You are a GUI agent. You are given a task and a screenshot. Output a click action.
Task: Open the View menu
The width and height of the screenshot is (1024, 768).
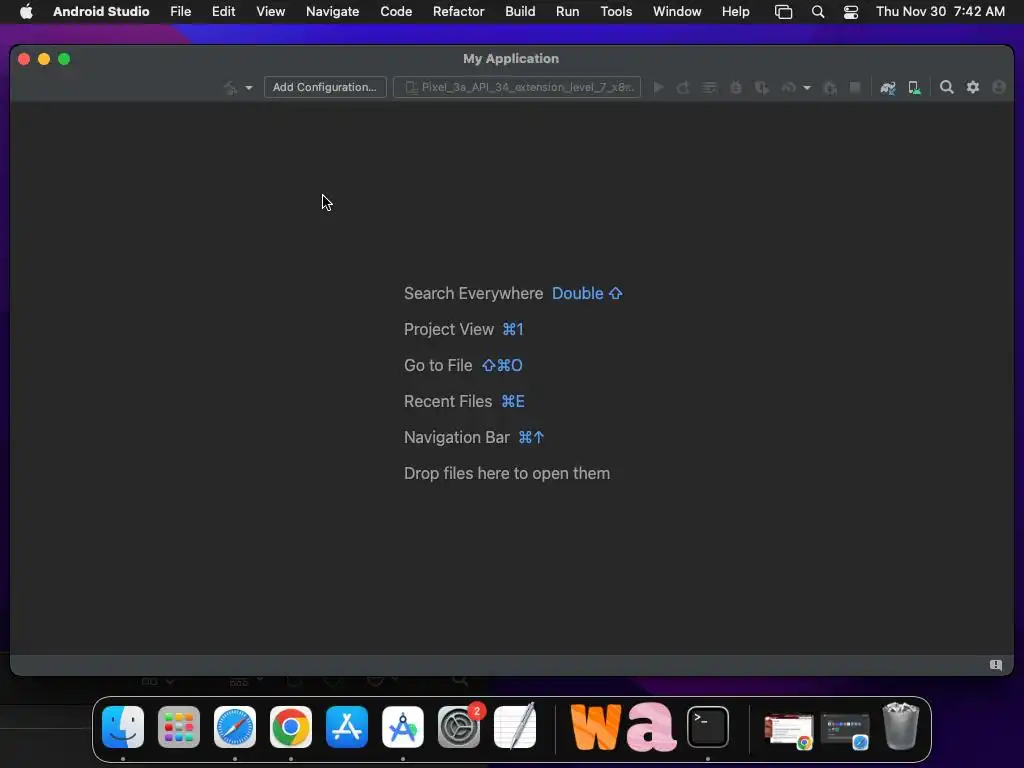coord(270,12)
